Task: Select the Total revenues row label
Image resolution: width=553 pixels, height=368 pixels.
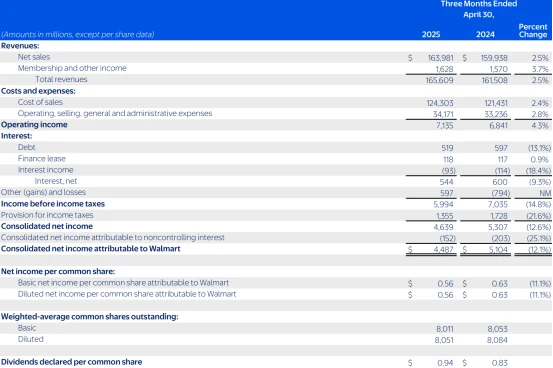Action: point(61,79)
